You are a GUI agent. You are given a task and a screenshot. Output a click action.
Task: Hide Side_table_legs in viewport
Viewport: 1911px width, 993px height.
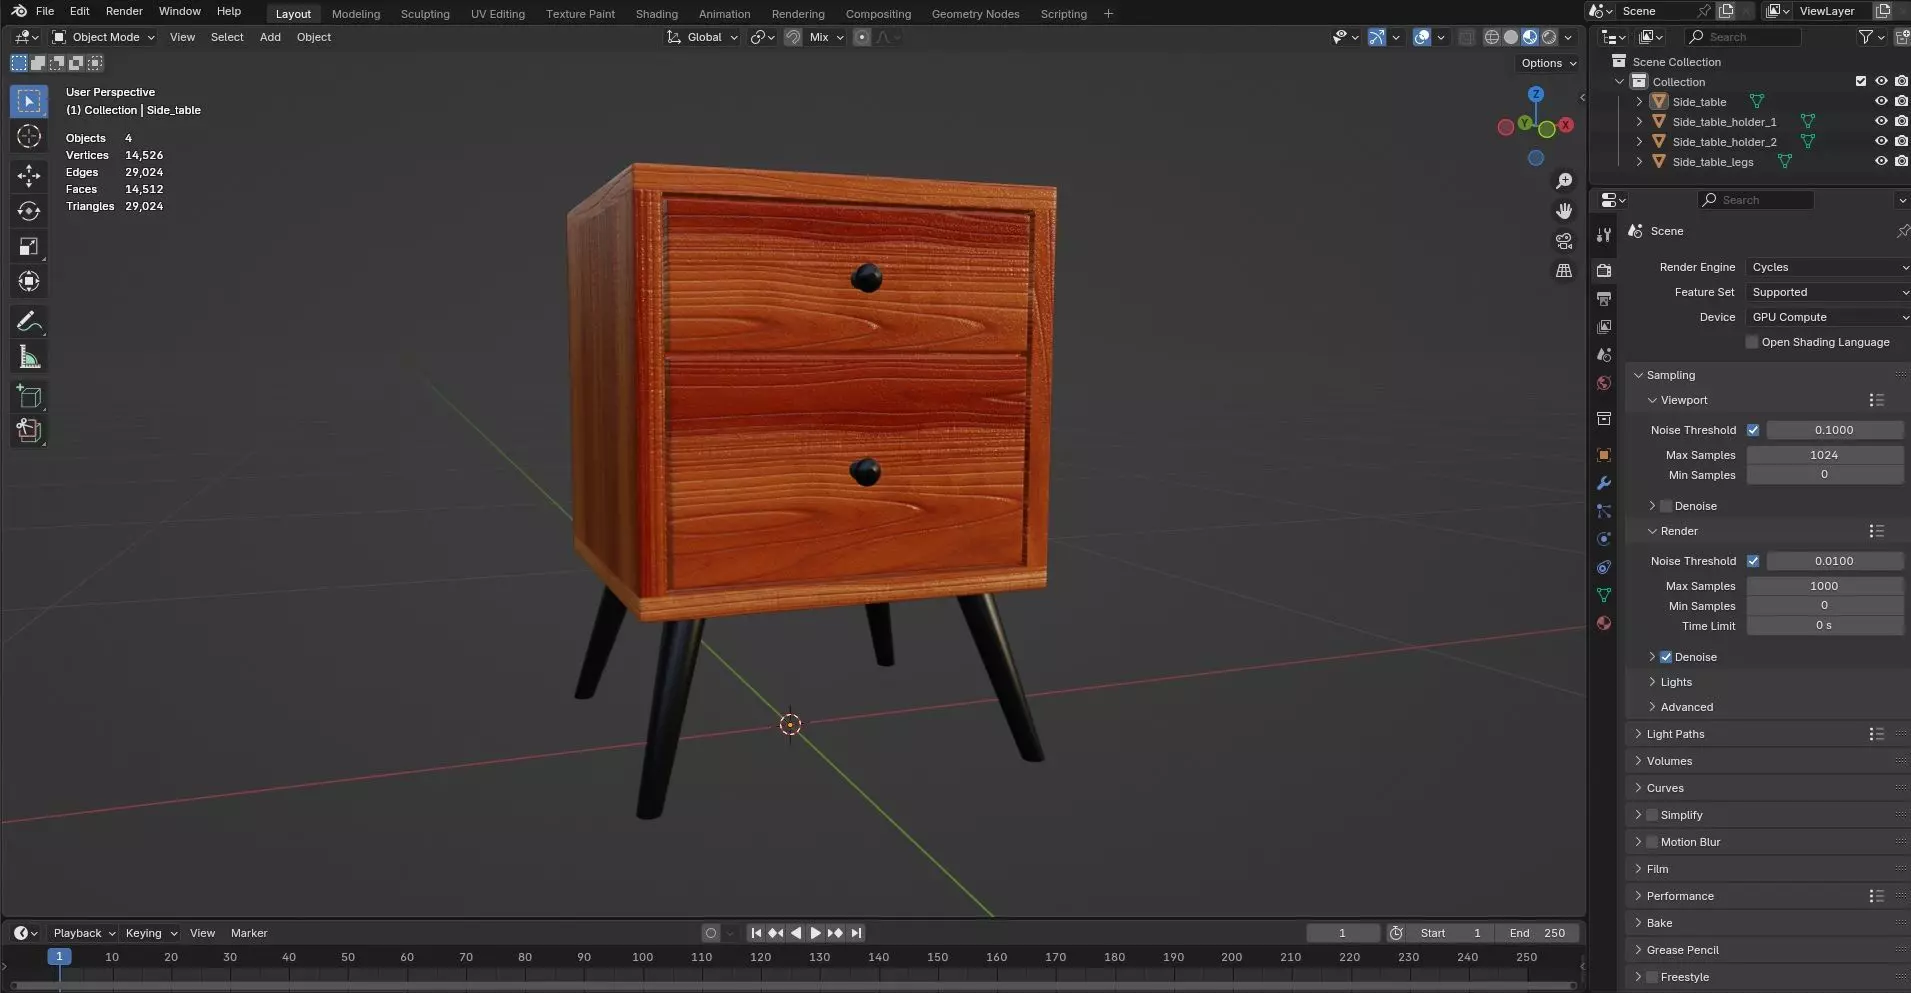tap(1881, 161)
